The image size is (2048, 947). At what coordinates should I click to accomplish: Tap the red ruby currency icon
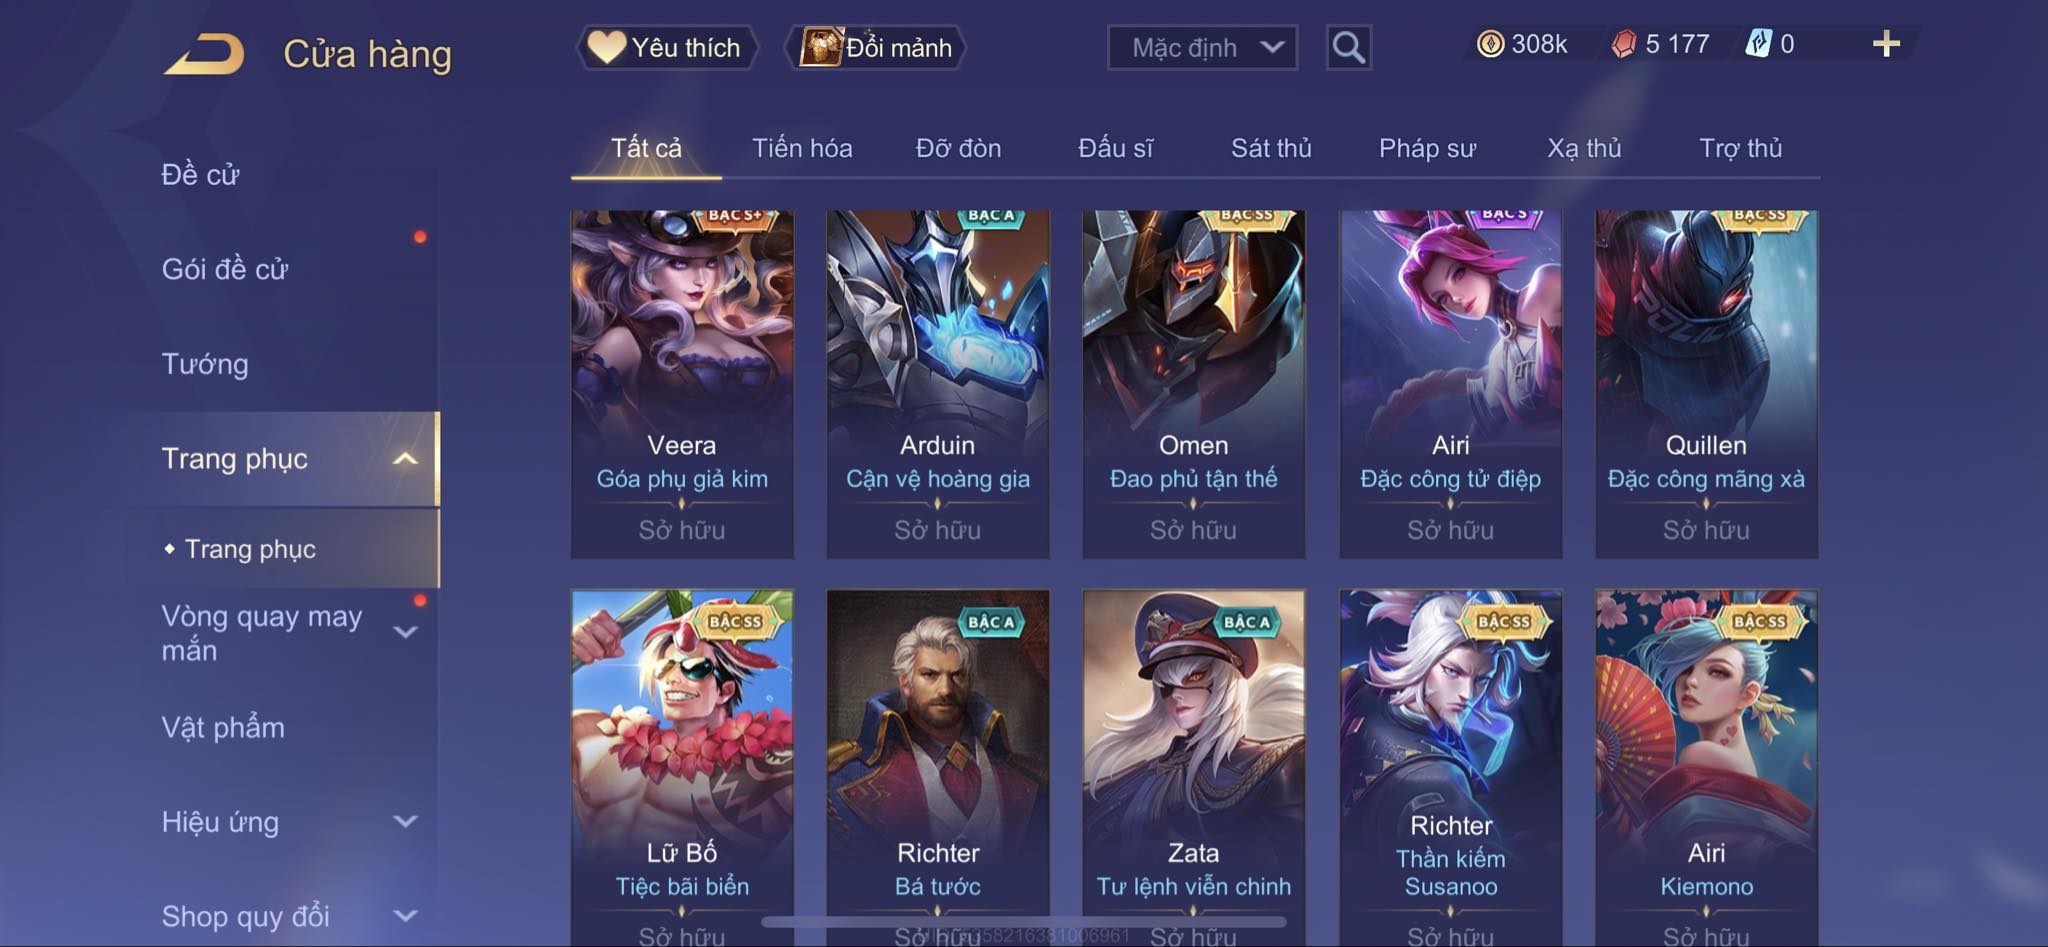[x=1624, y=44]
